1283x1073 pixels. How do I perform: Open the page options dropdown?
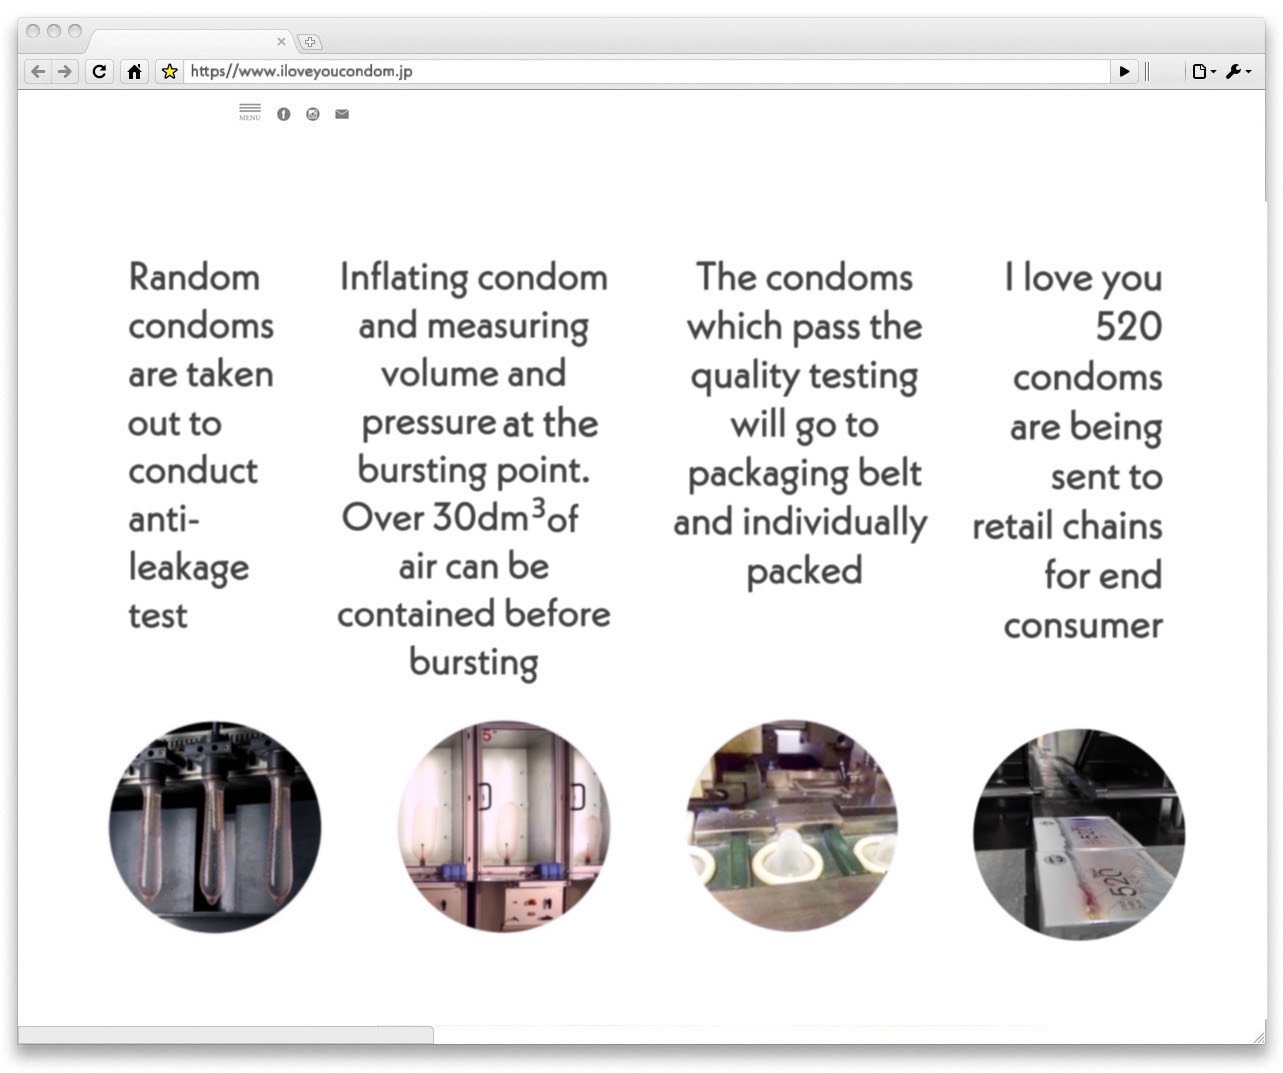click(x=1203, y=71)
